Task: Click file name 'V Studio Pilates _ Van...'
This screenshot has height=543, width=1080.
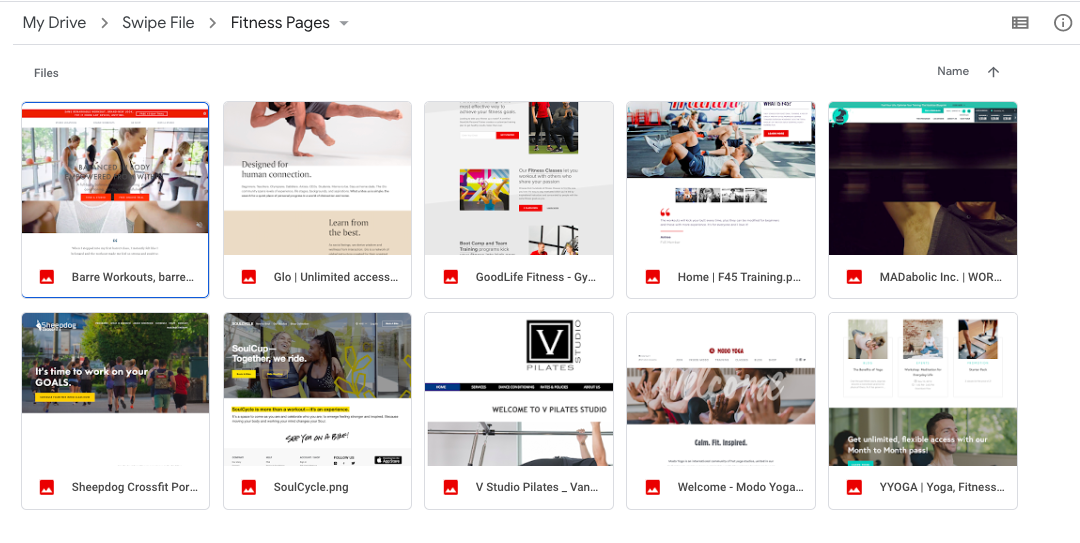Action: click(x=537, y=487)
